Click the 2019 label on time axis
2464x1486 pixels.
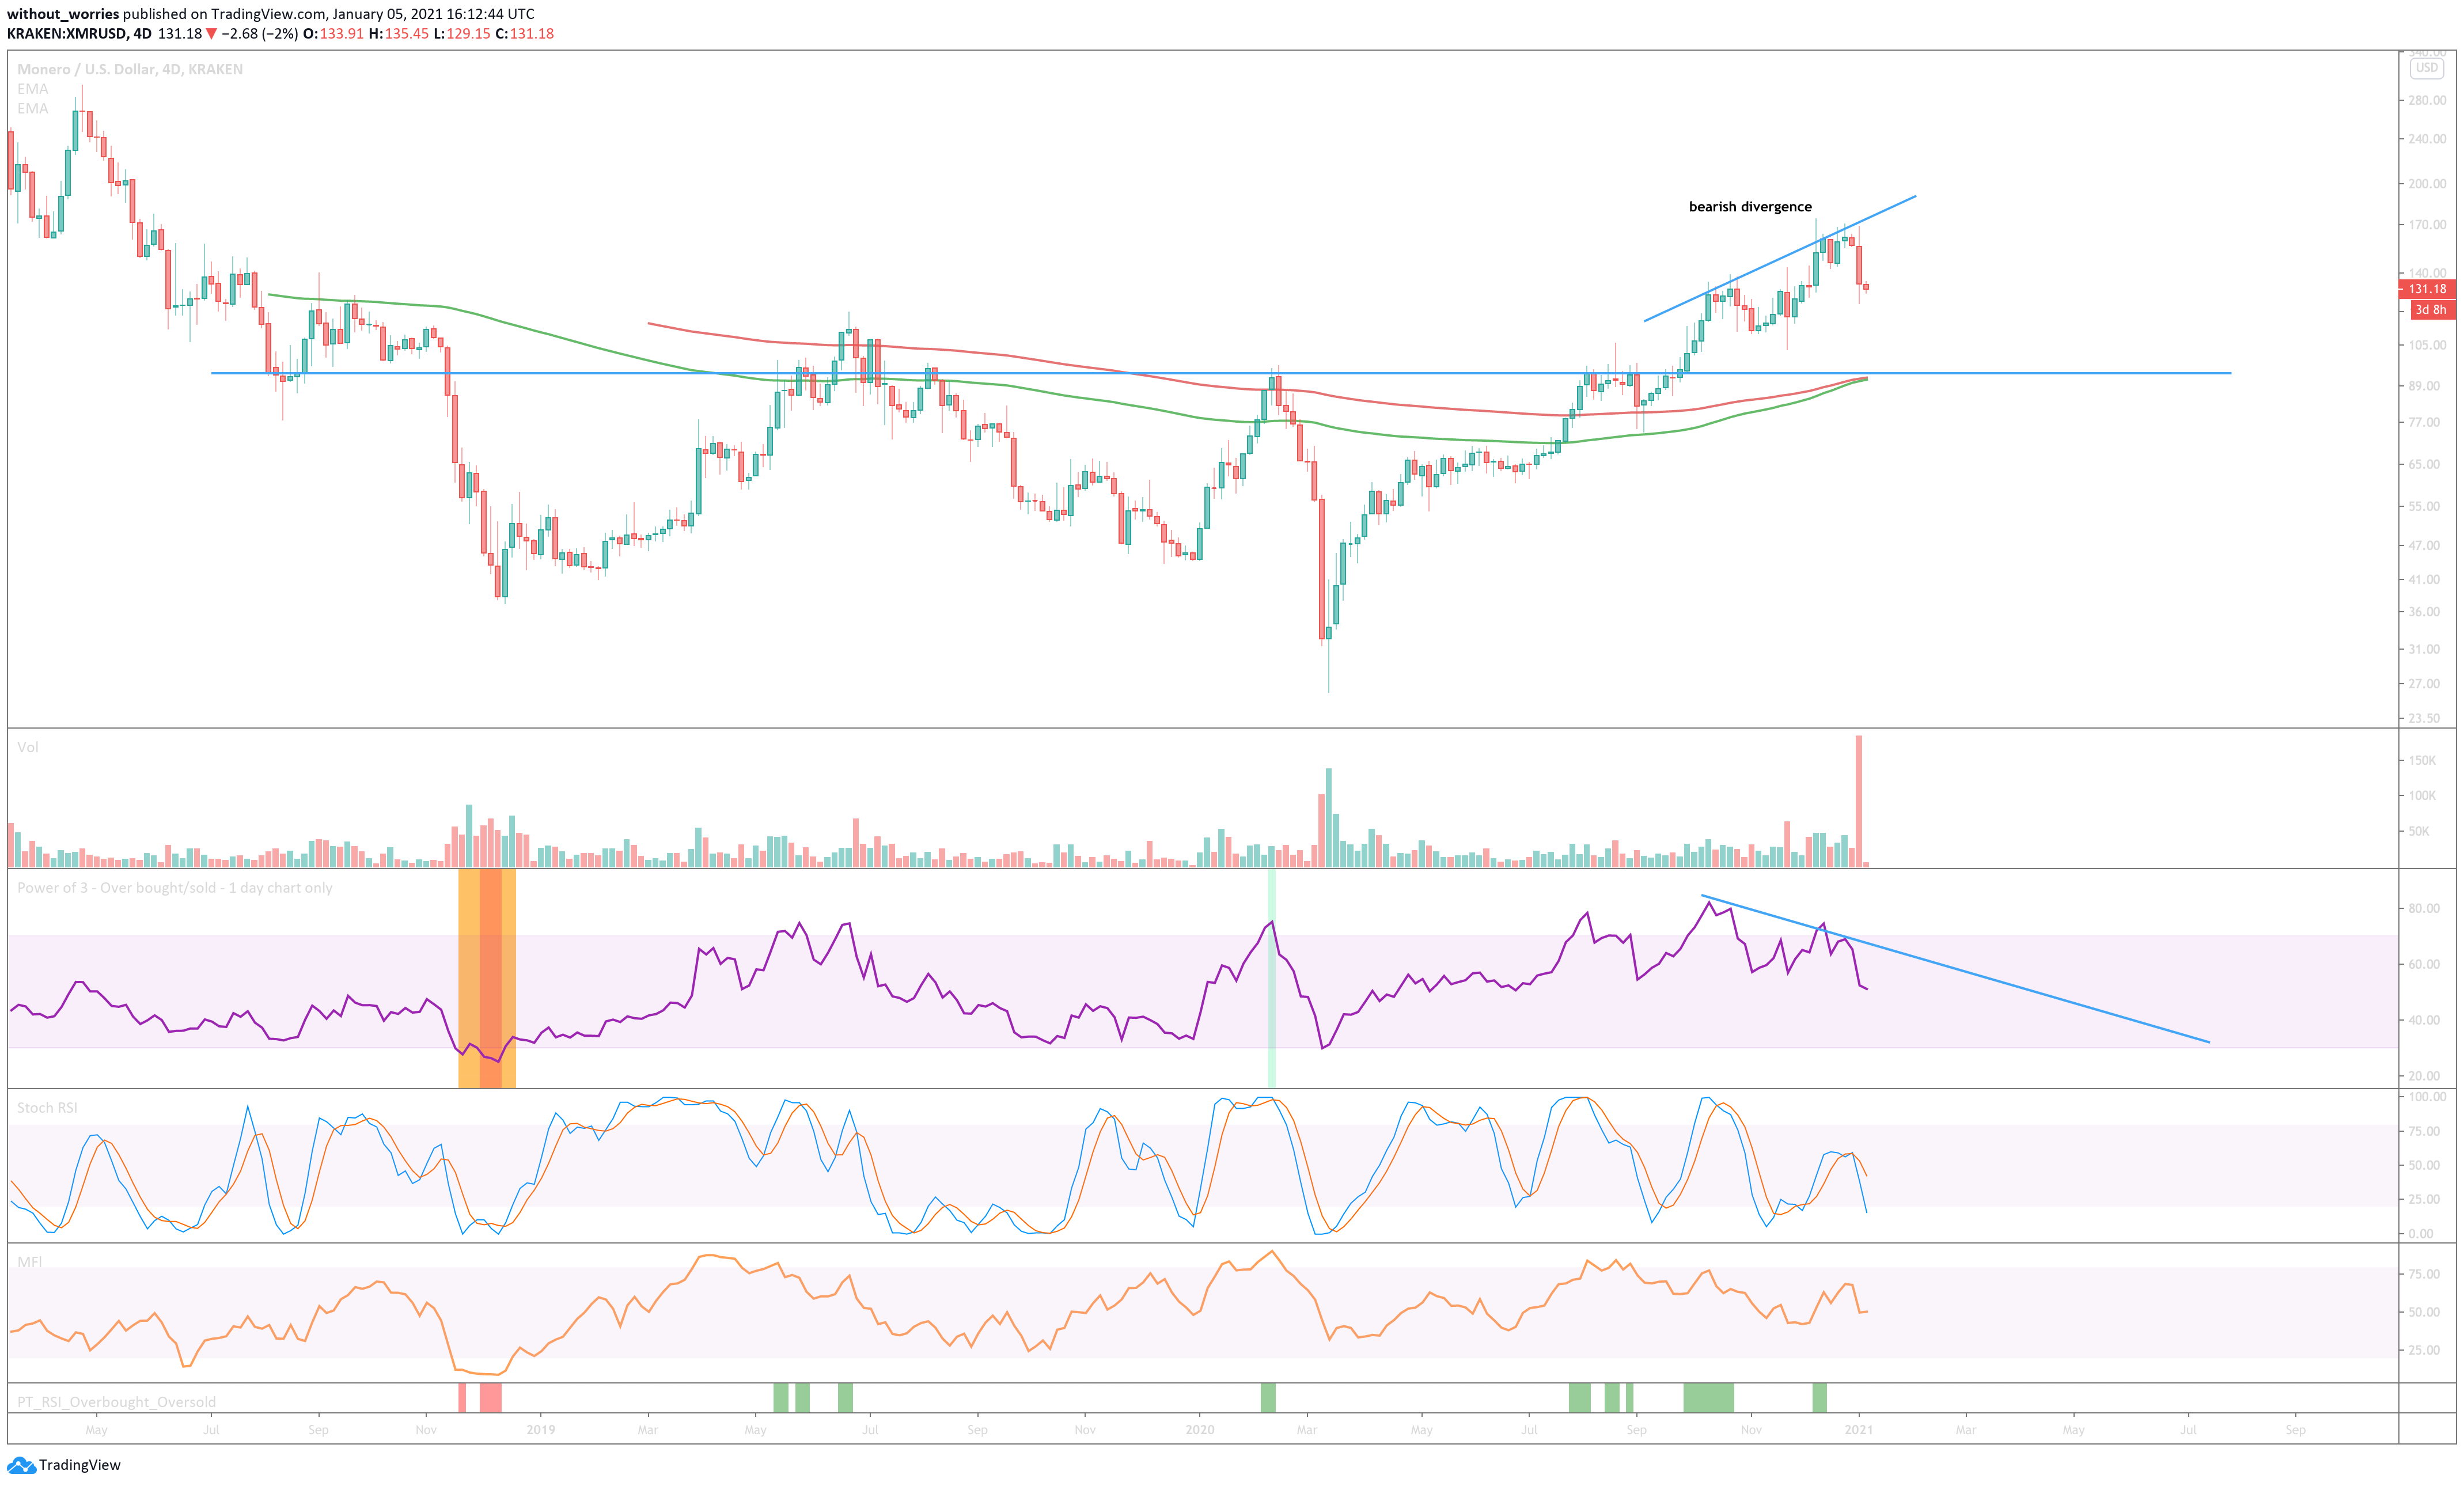[541, 1430]
